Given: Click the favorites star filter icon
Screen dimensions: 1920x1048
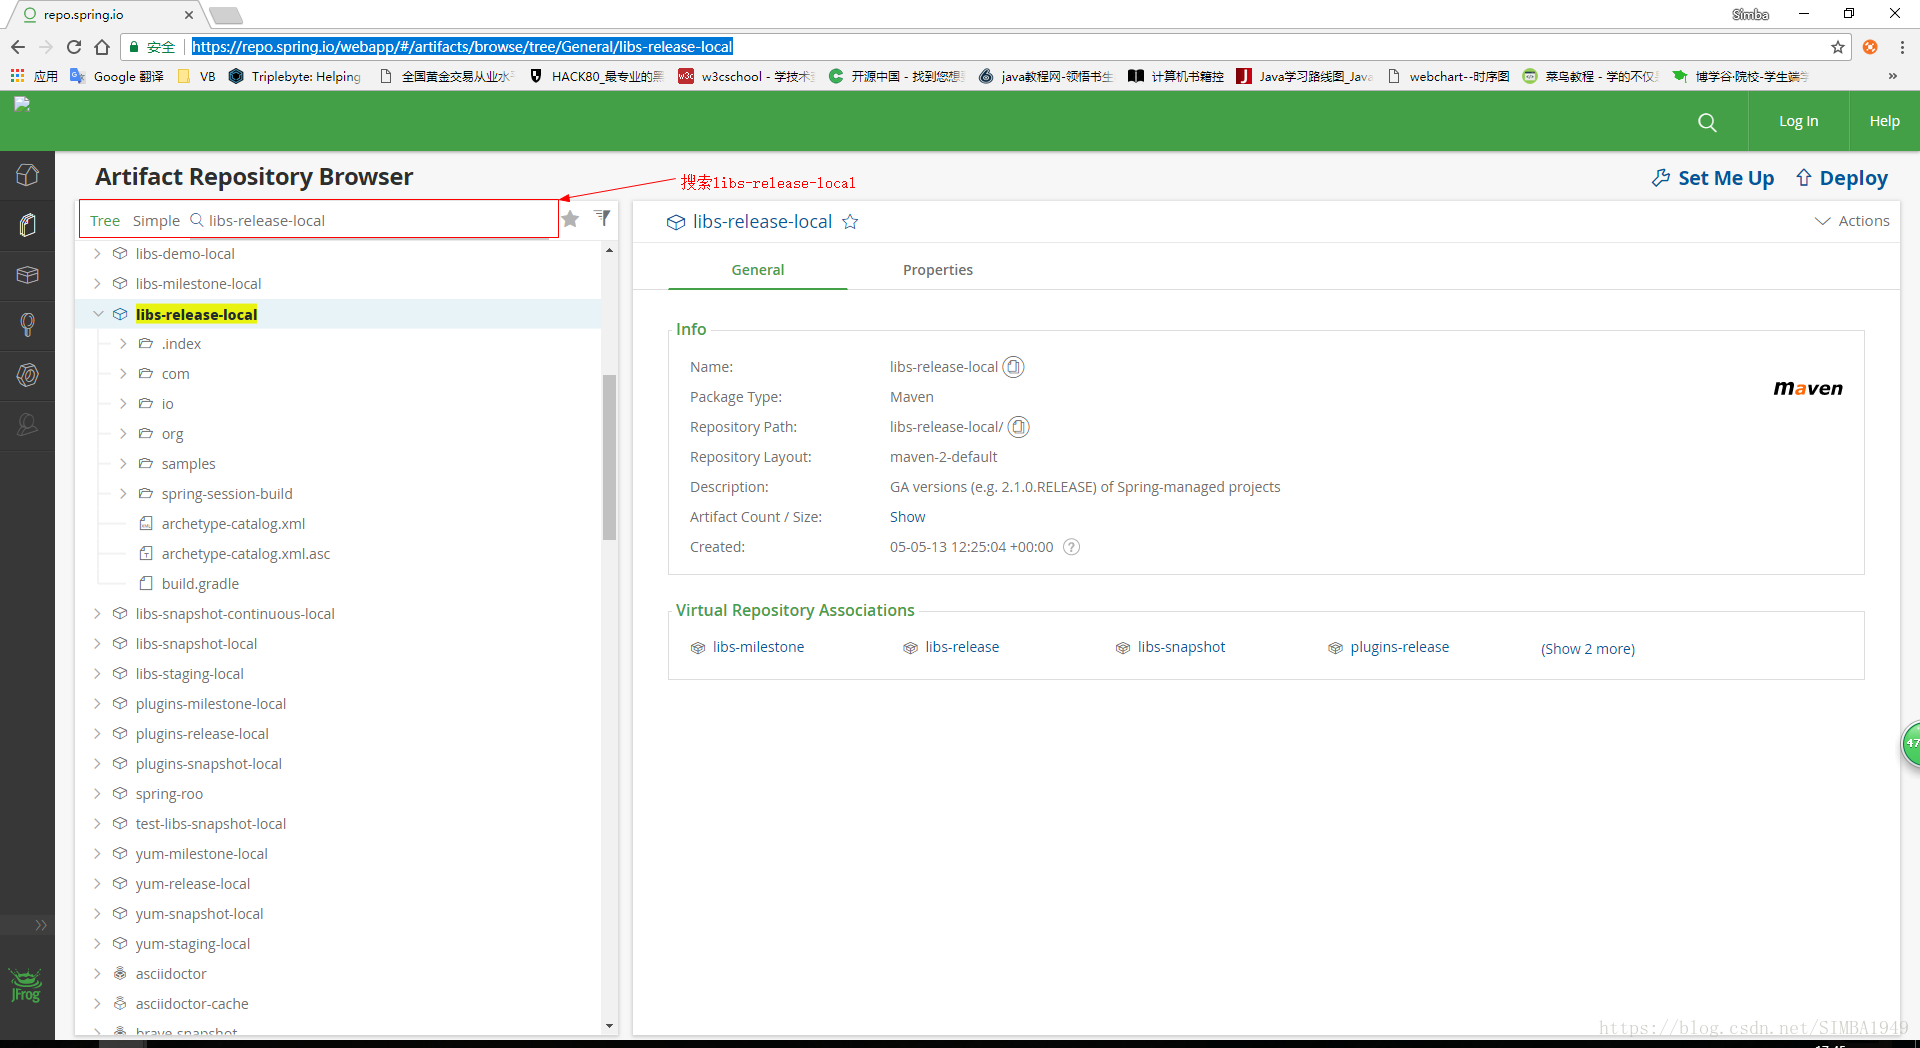Looking at the screenshot, I should click(570, 219).
